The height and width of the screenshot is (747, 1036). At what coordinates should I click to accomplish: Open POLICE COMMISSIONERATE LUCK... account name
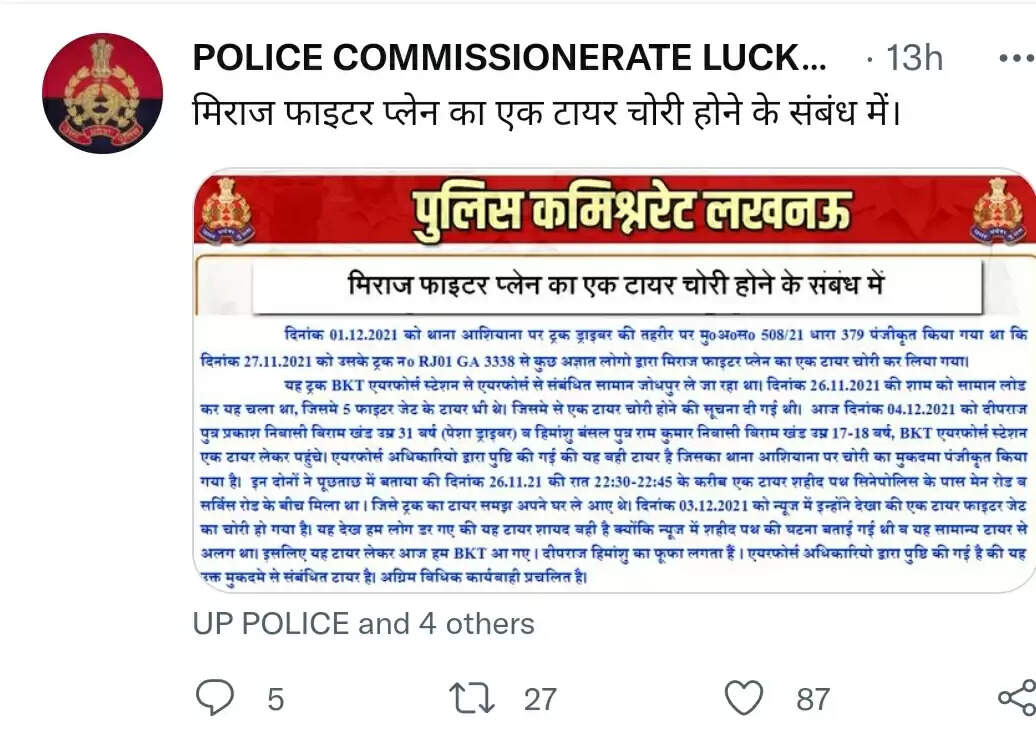tap(509, 57)
